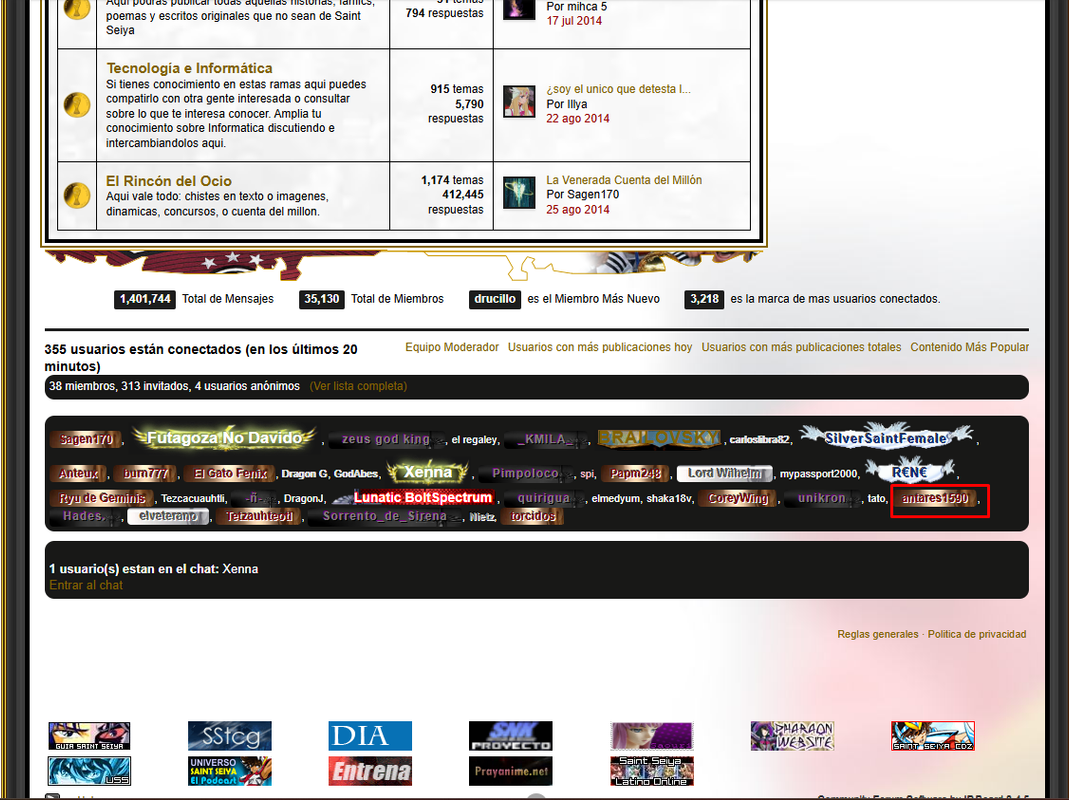Open Anteux user badge
The width and height of the screenshot is (1069, 800).
tap(78, 473)
